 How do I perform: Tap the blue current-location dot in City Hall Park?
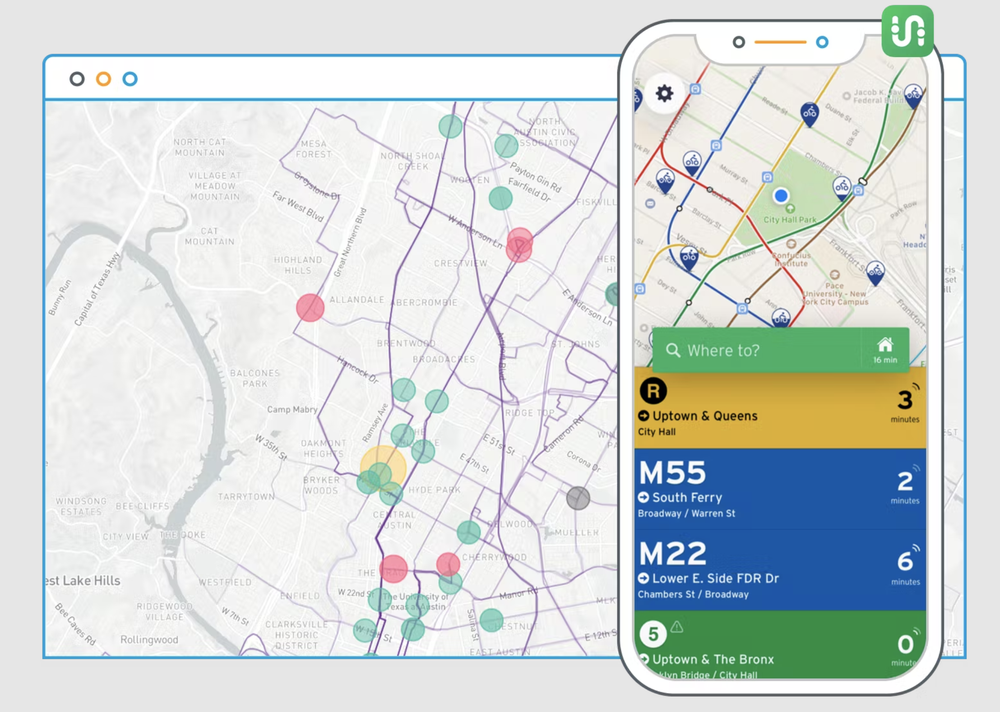point(781,195)
